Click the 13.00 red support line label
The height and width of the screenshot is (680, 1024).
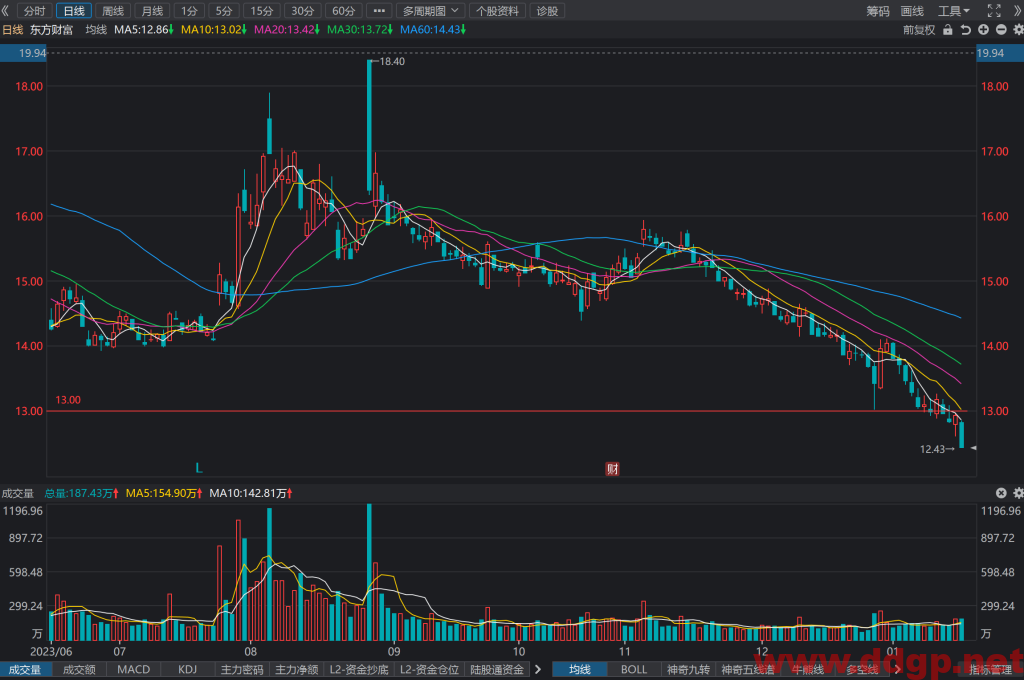(68, 400)
